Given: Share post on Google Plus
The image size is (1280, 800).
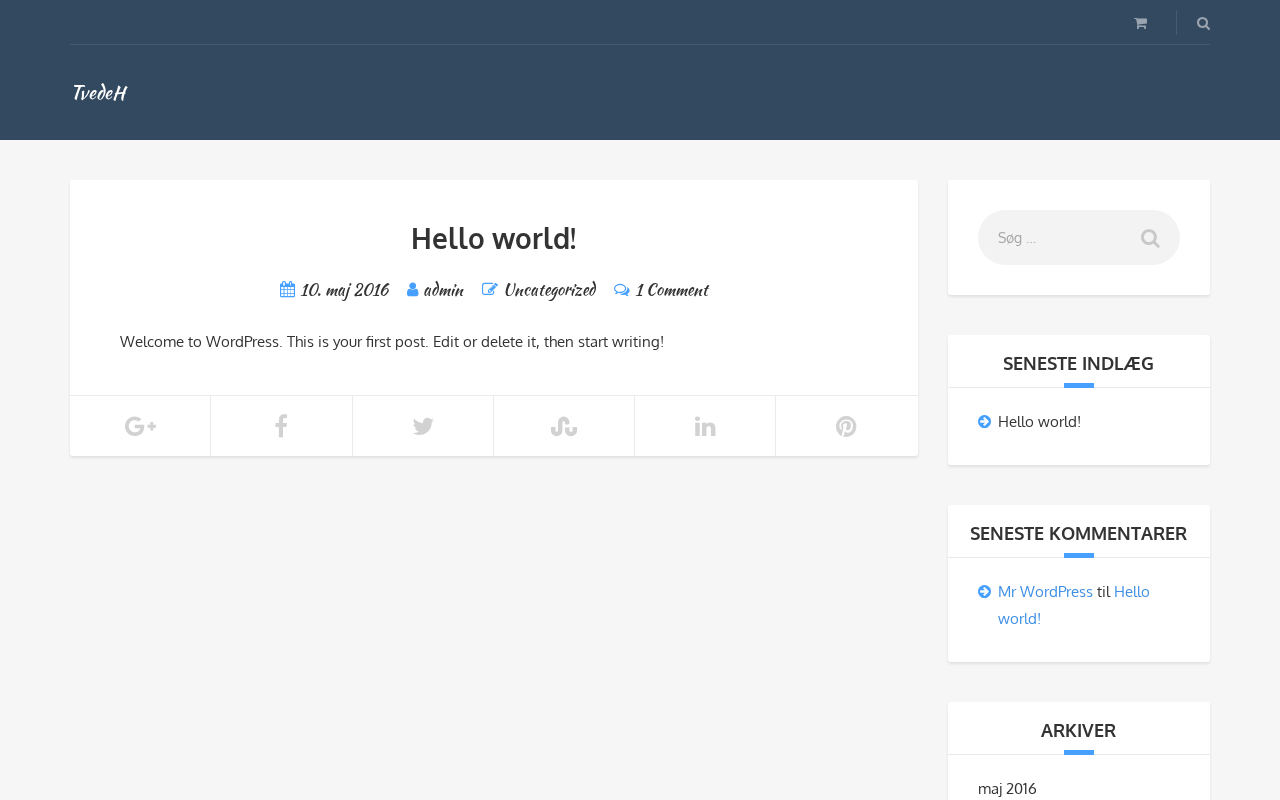Looking at the screenshot, I should tap(140, 427).
